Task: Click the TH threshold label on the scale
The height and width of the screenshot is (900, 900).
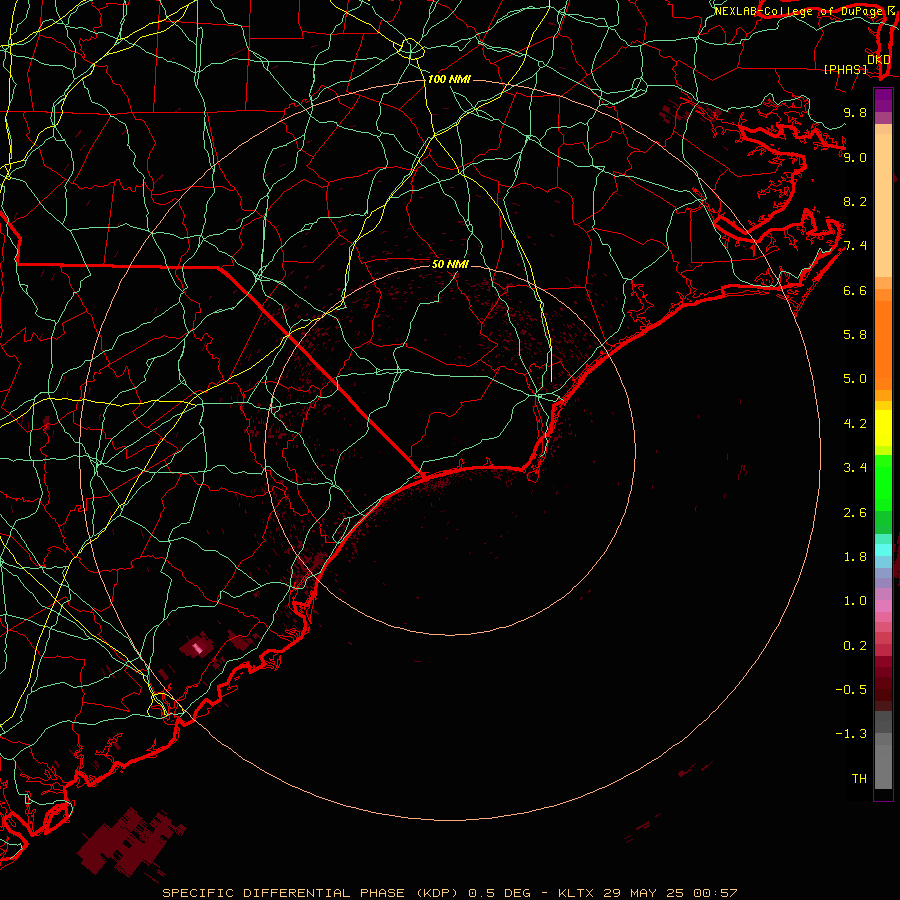Action: pyautogui.click(x=859, y=779)
